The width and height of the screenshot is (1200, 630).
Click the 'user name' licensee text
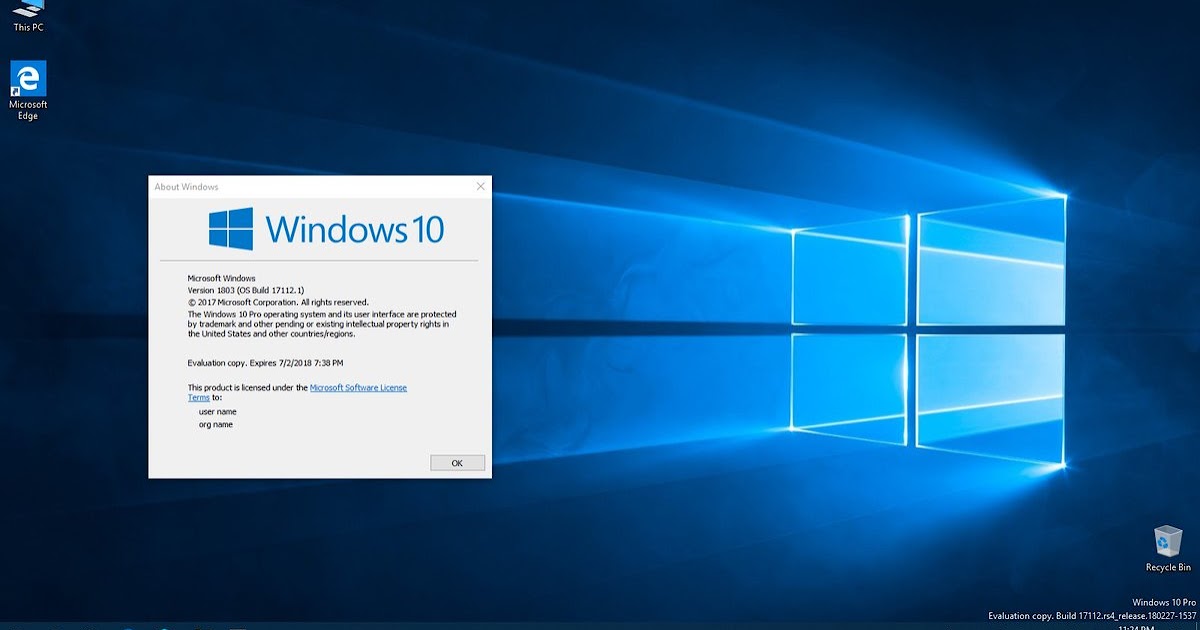pyautogui.click(x=217, y=411)
